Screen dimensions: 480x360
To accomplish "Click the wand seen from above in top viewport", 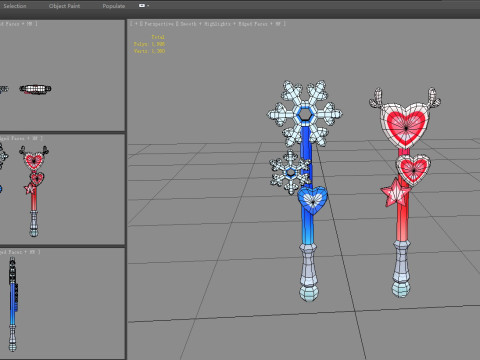I will (x=35, y=89).
